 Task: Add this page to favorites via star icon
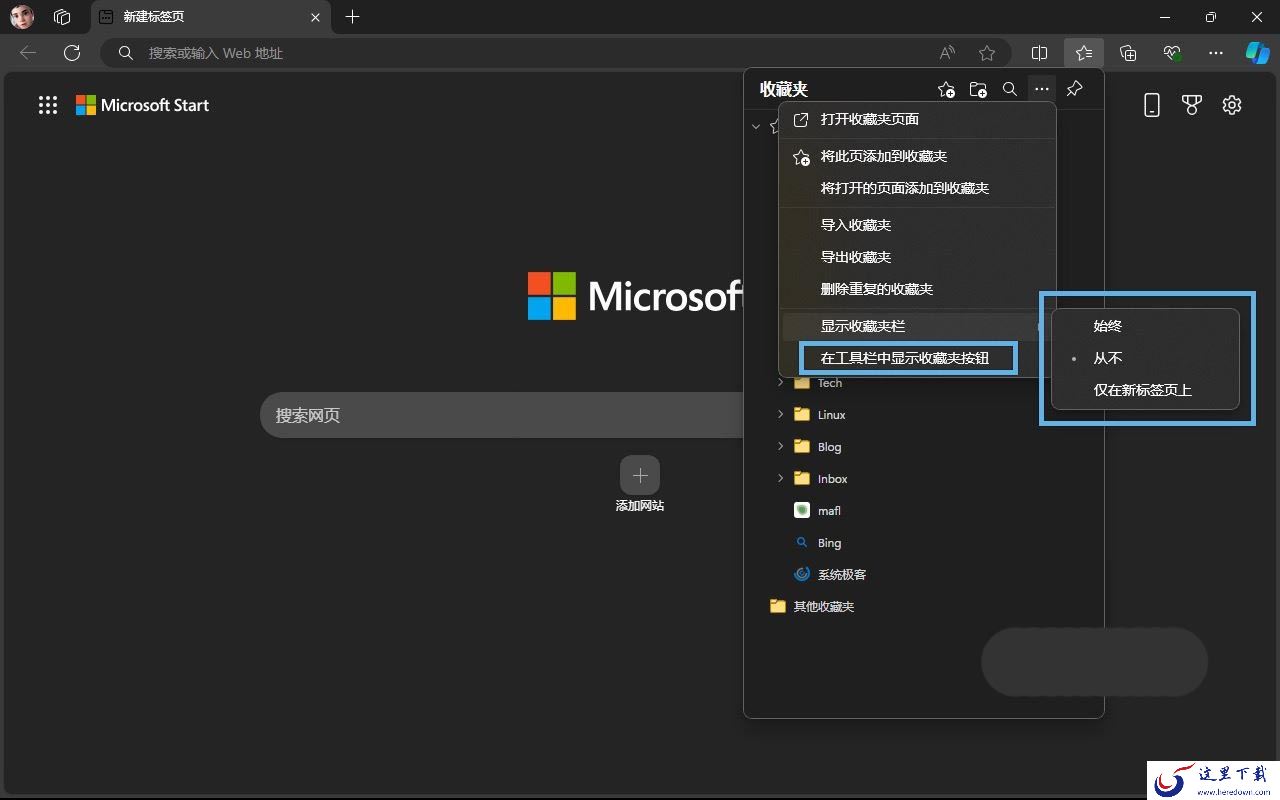point(987,53)
